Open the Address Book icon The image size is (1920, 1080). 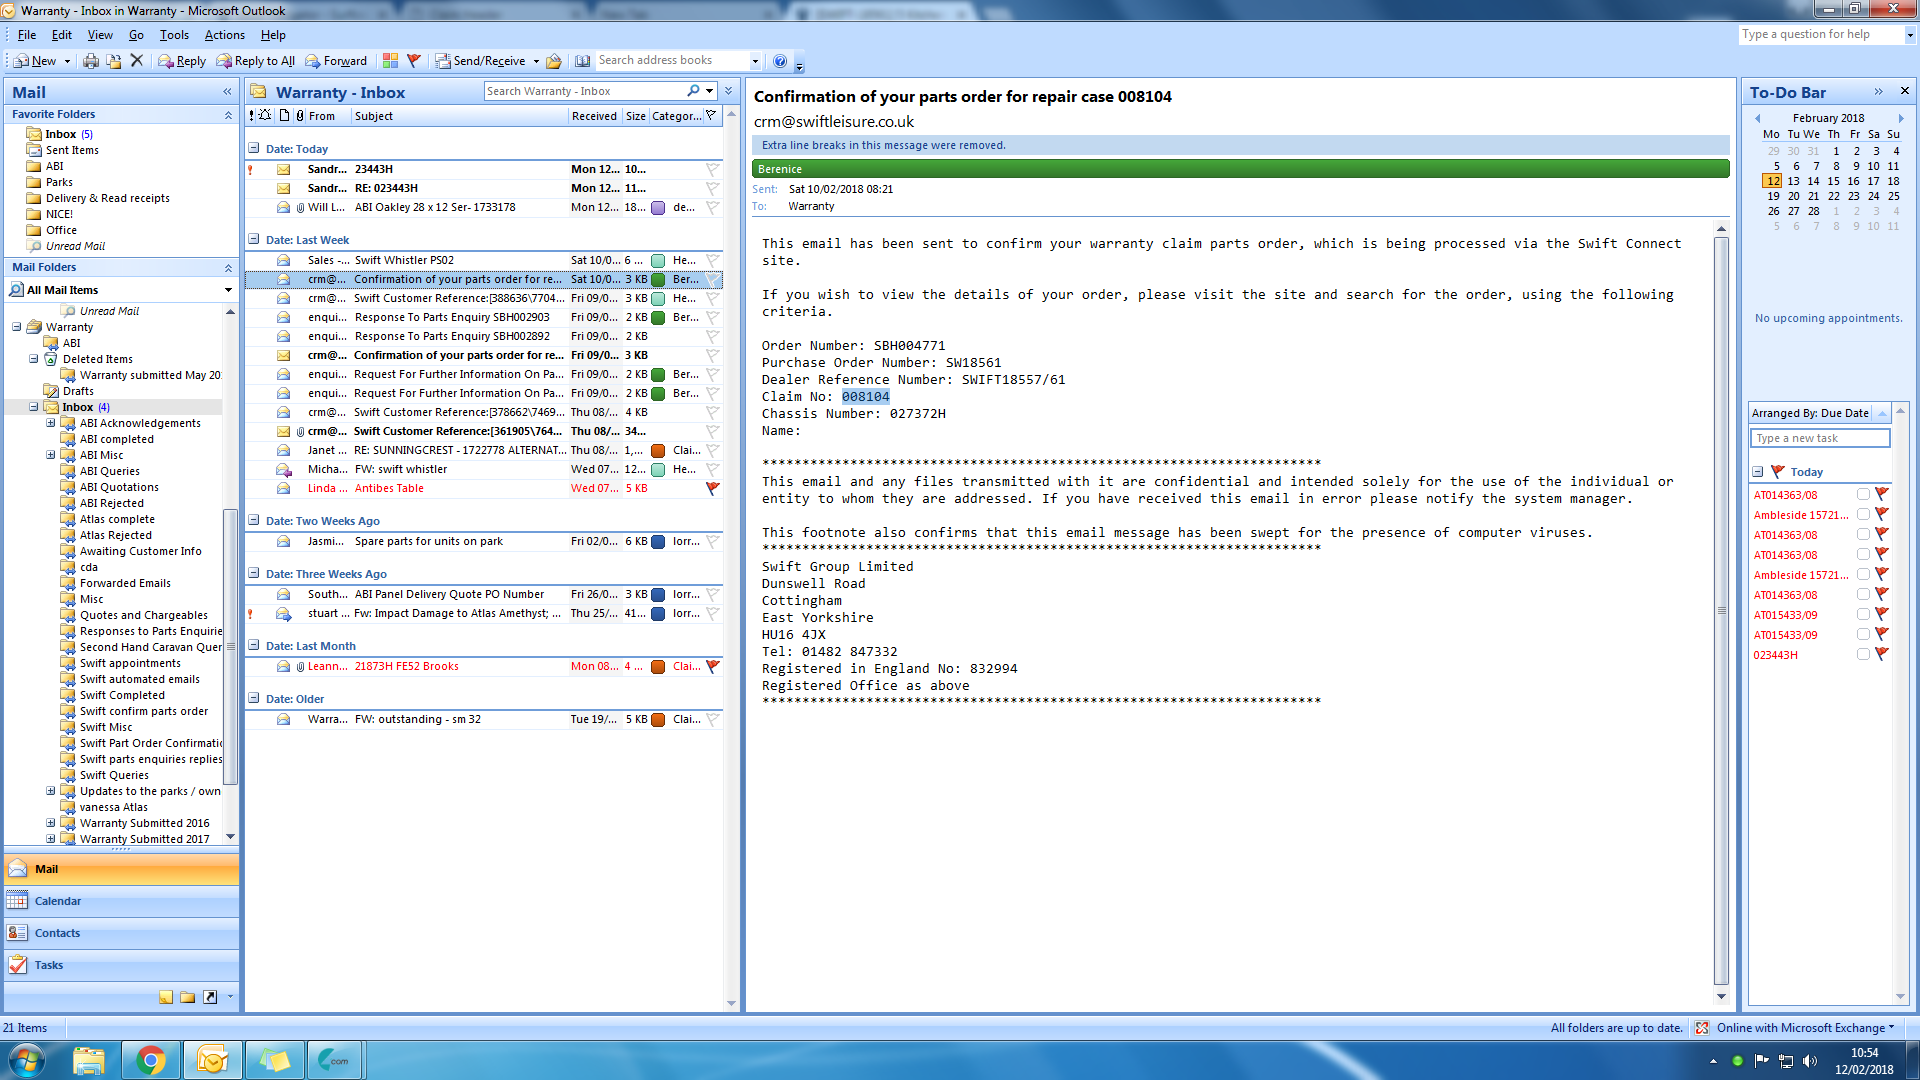pos(582,61)
